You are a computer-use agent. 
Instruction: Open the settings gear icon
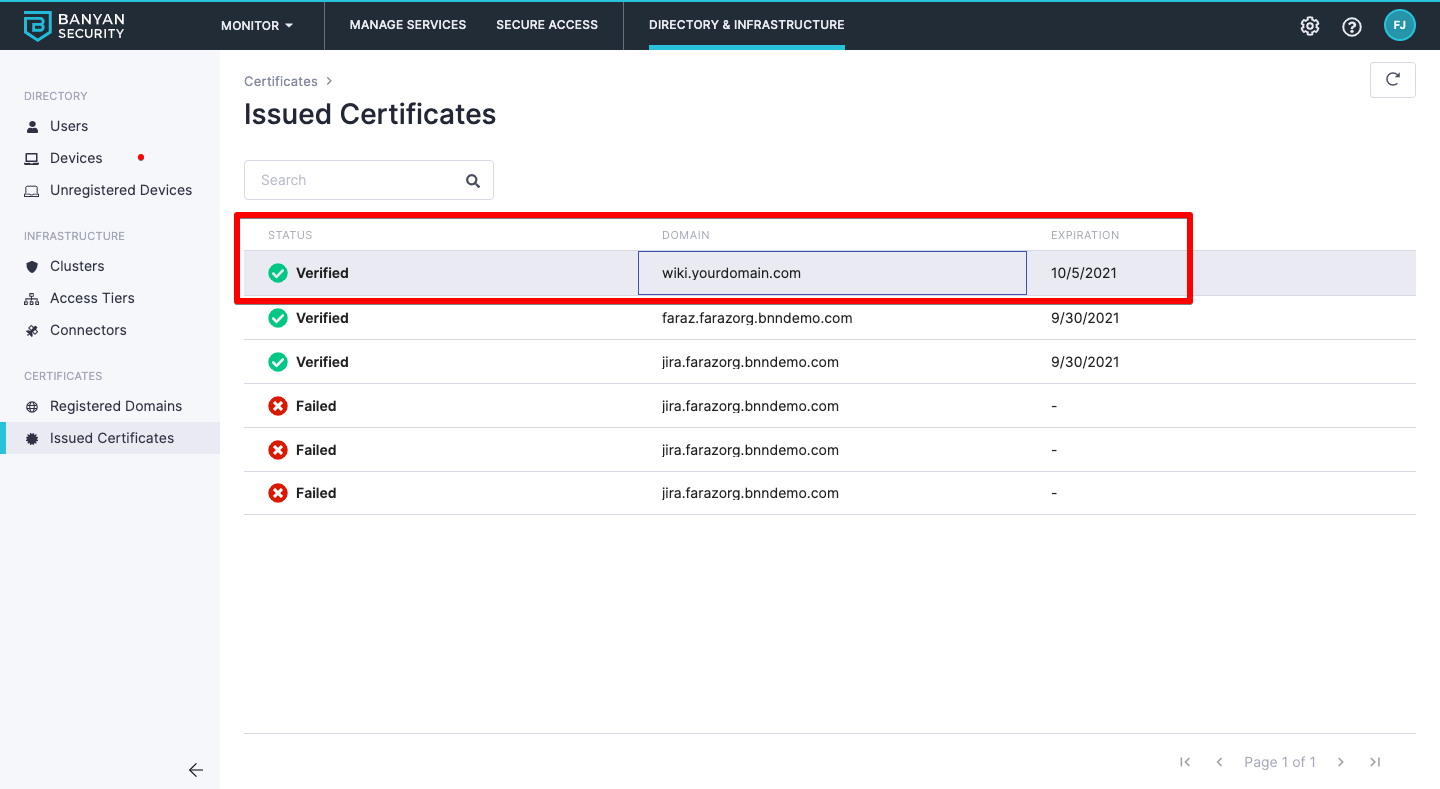[1309, 26]
